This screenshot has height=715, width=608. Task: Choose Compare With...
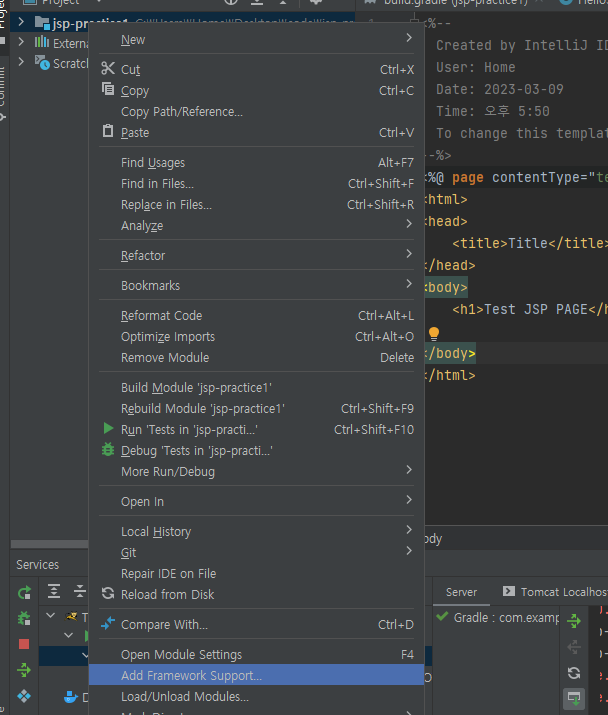(x=256, y=625)
